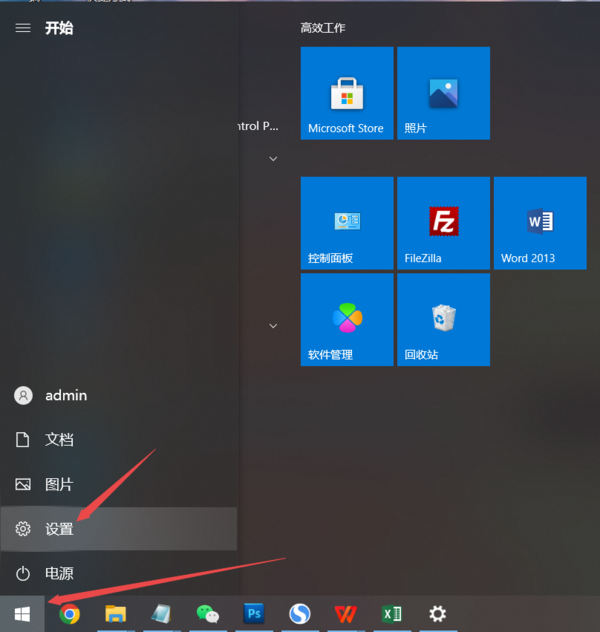Launch FileZilla from the Start tiles

tap(443, 223)
